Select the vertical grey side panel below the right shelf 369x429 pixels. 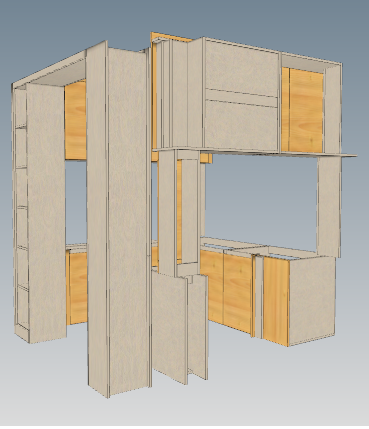point(328,207)
